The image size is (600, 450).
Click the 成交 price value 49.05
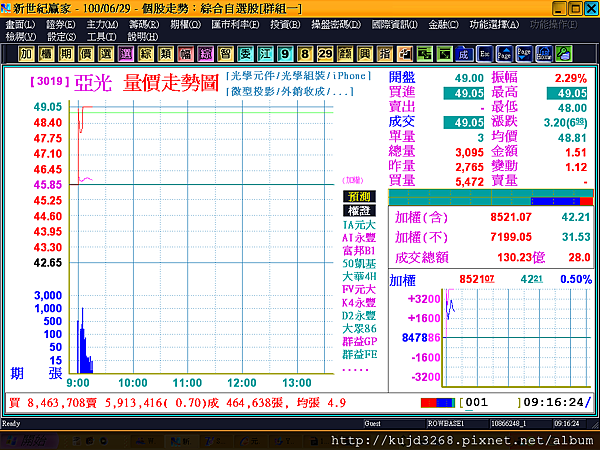(464, 122)
